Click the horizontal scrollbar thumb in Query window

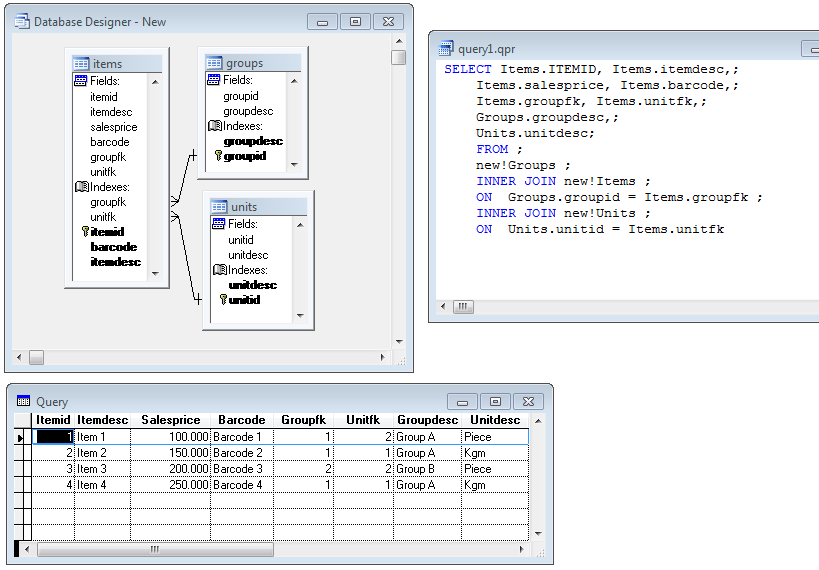click(x=155, y=549)
